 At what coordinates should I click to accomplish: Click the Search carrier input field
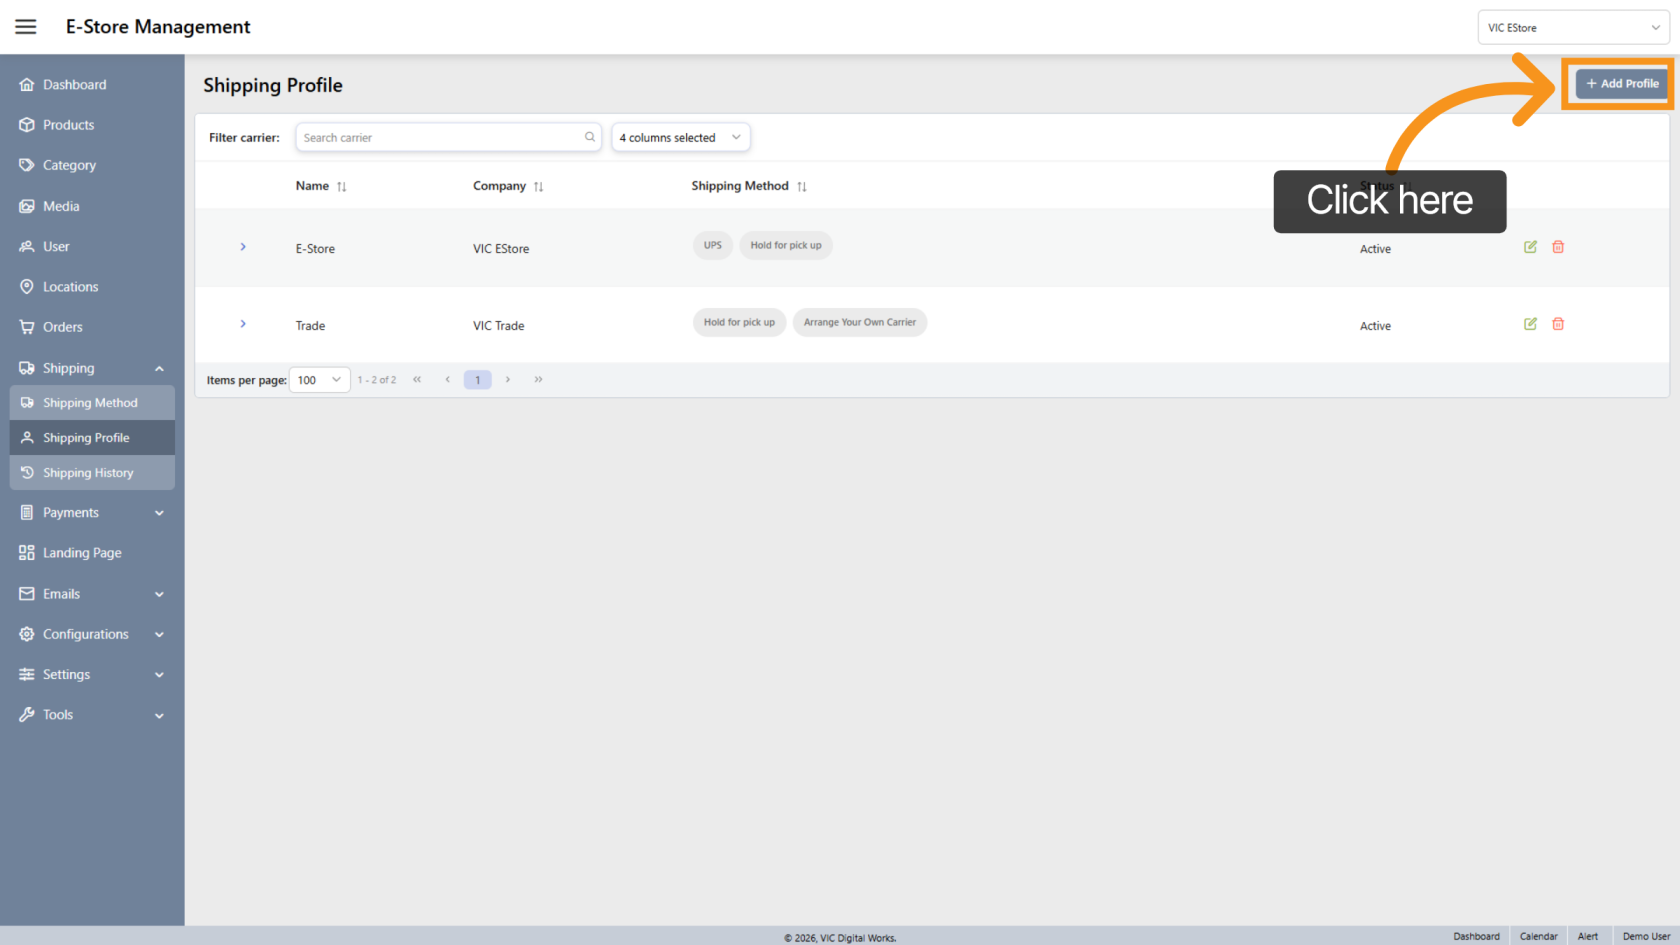(440, 138)
